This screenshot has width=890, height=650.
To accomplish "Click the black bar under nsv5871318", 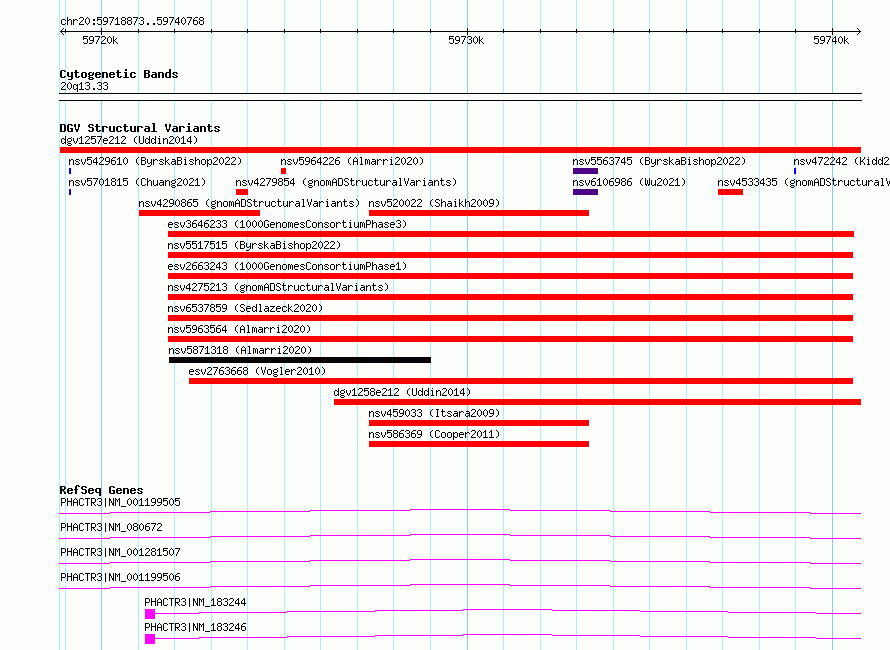I will 300,360.
